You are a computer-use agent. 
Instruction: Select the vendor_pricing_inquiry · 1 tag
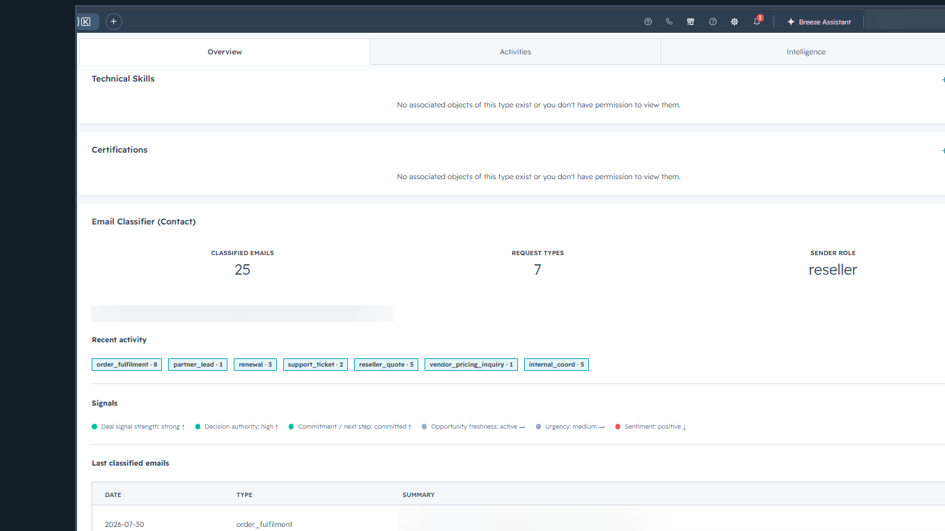[x=471, y=365]
